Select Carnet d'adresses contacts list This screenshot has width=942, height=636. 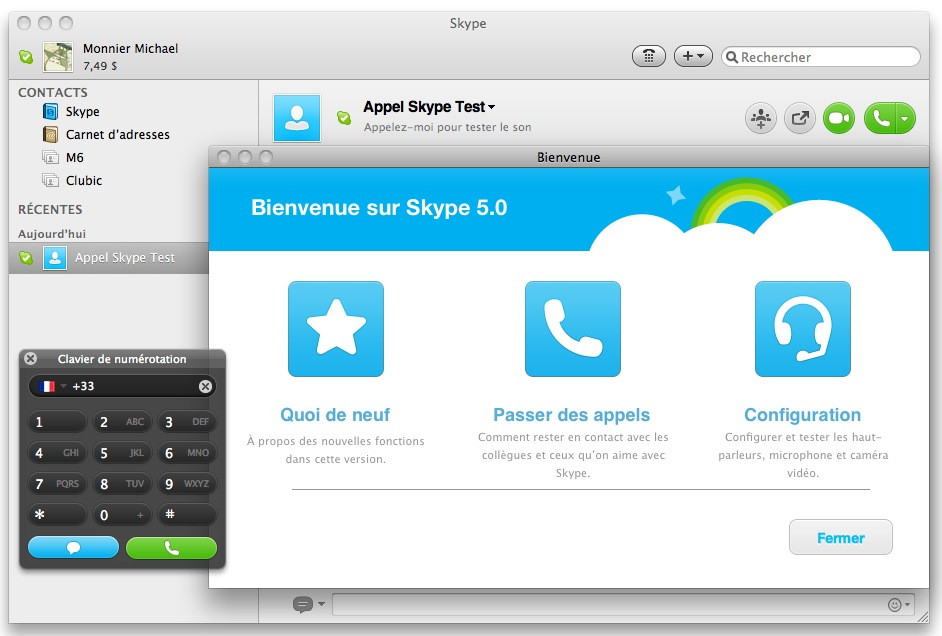pyautogui.click(x=106, y=135)
